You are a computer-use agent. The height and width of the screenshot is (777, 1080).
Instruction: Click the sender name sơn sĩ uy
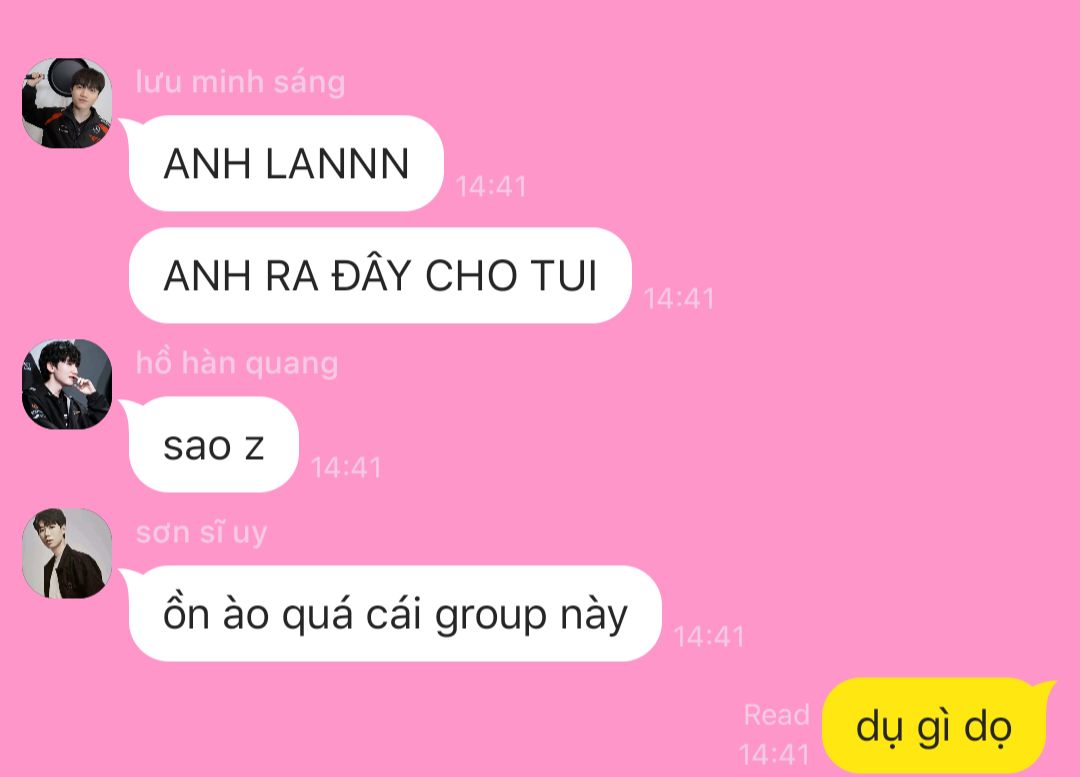201,532
